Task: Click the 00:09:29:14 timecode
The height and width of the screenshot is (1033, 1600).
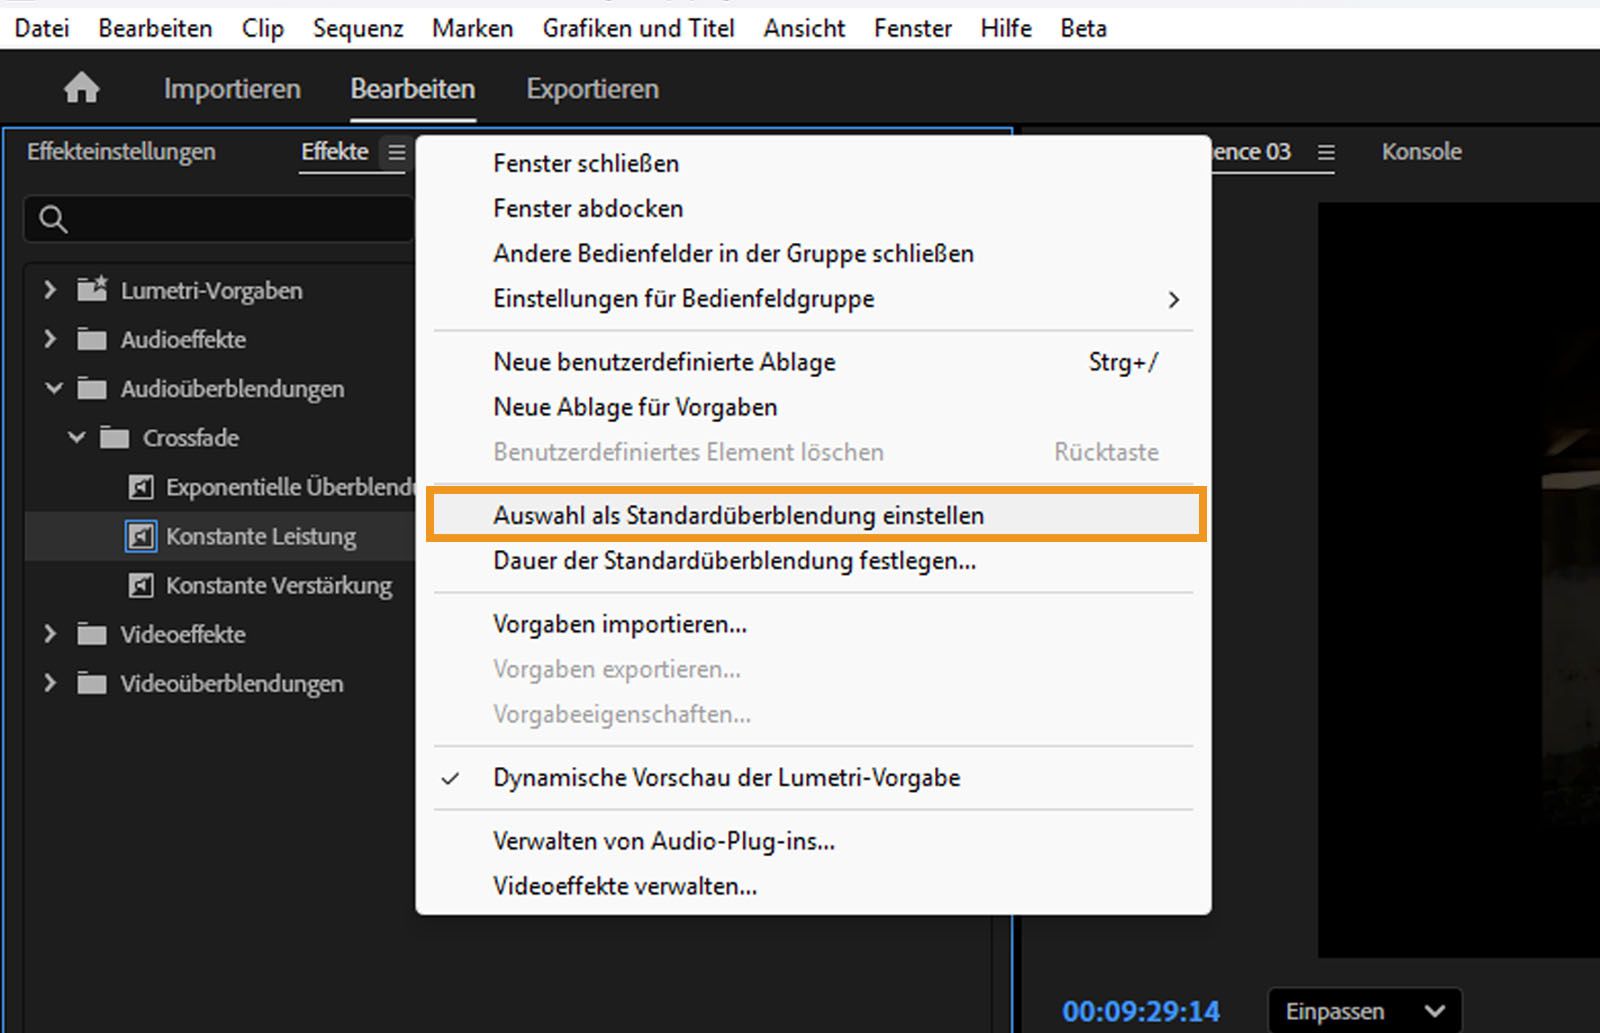Action: [x=1141, y=1011]
